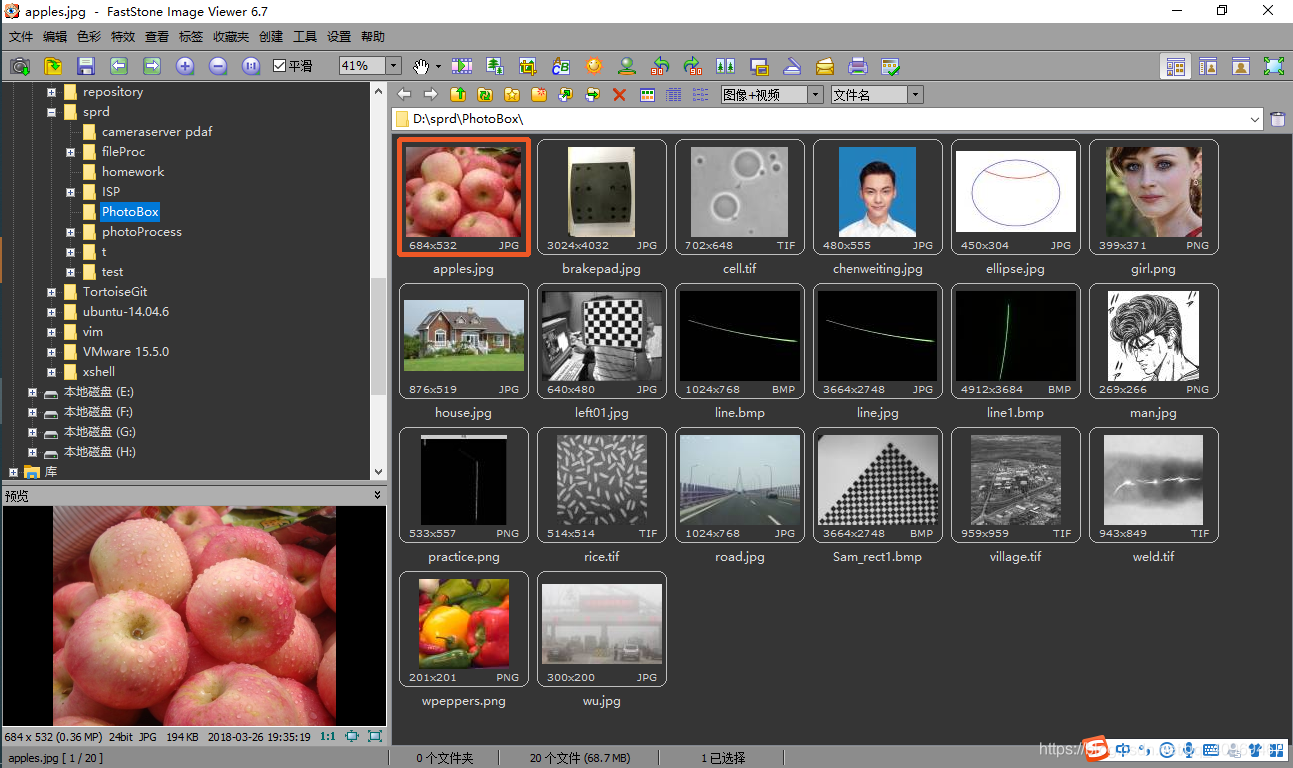The image size is (1293, 768).
Task: Save the image with the floppy disk icon
Action: coord(86,66)
